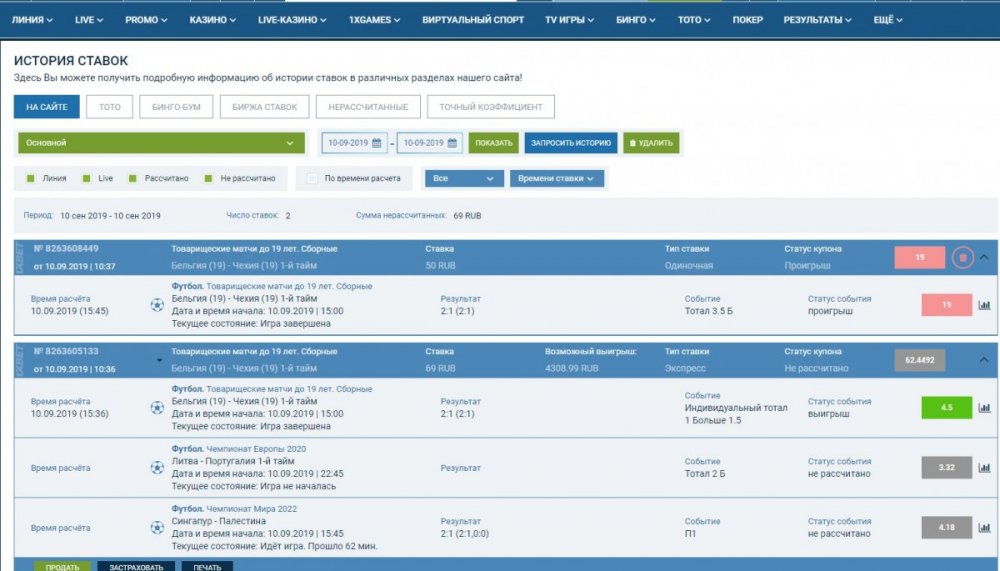Toggle the Live filter checkbox
Screen dimensions: 1000x571
[87, 179]
